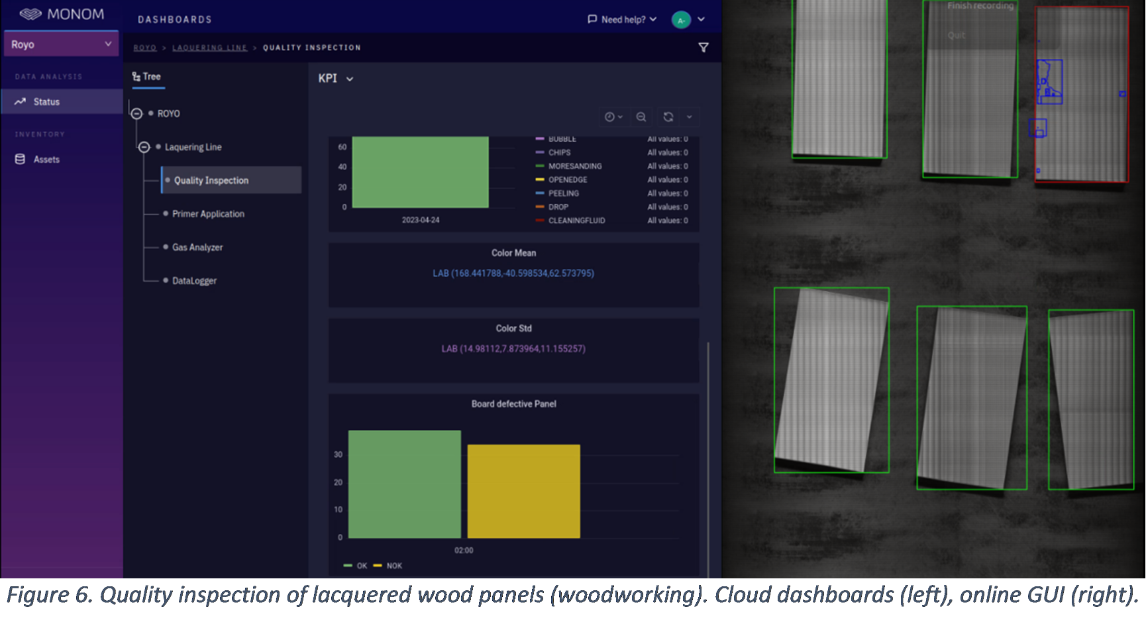Viewport: 1146px width, 618px height.
Task: Click the Laquering Line breadcrumb link
Action: point(208,47)
